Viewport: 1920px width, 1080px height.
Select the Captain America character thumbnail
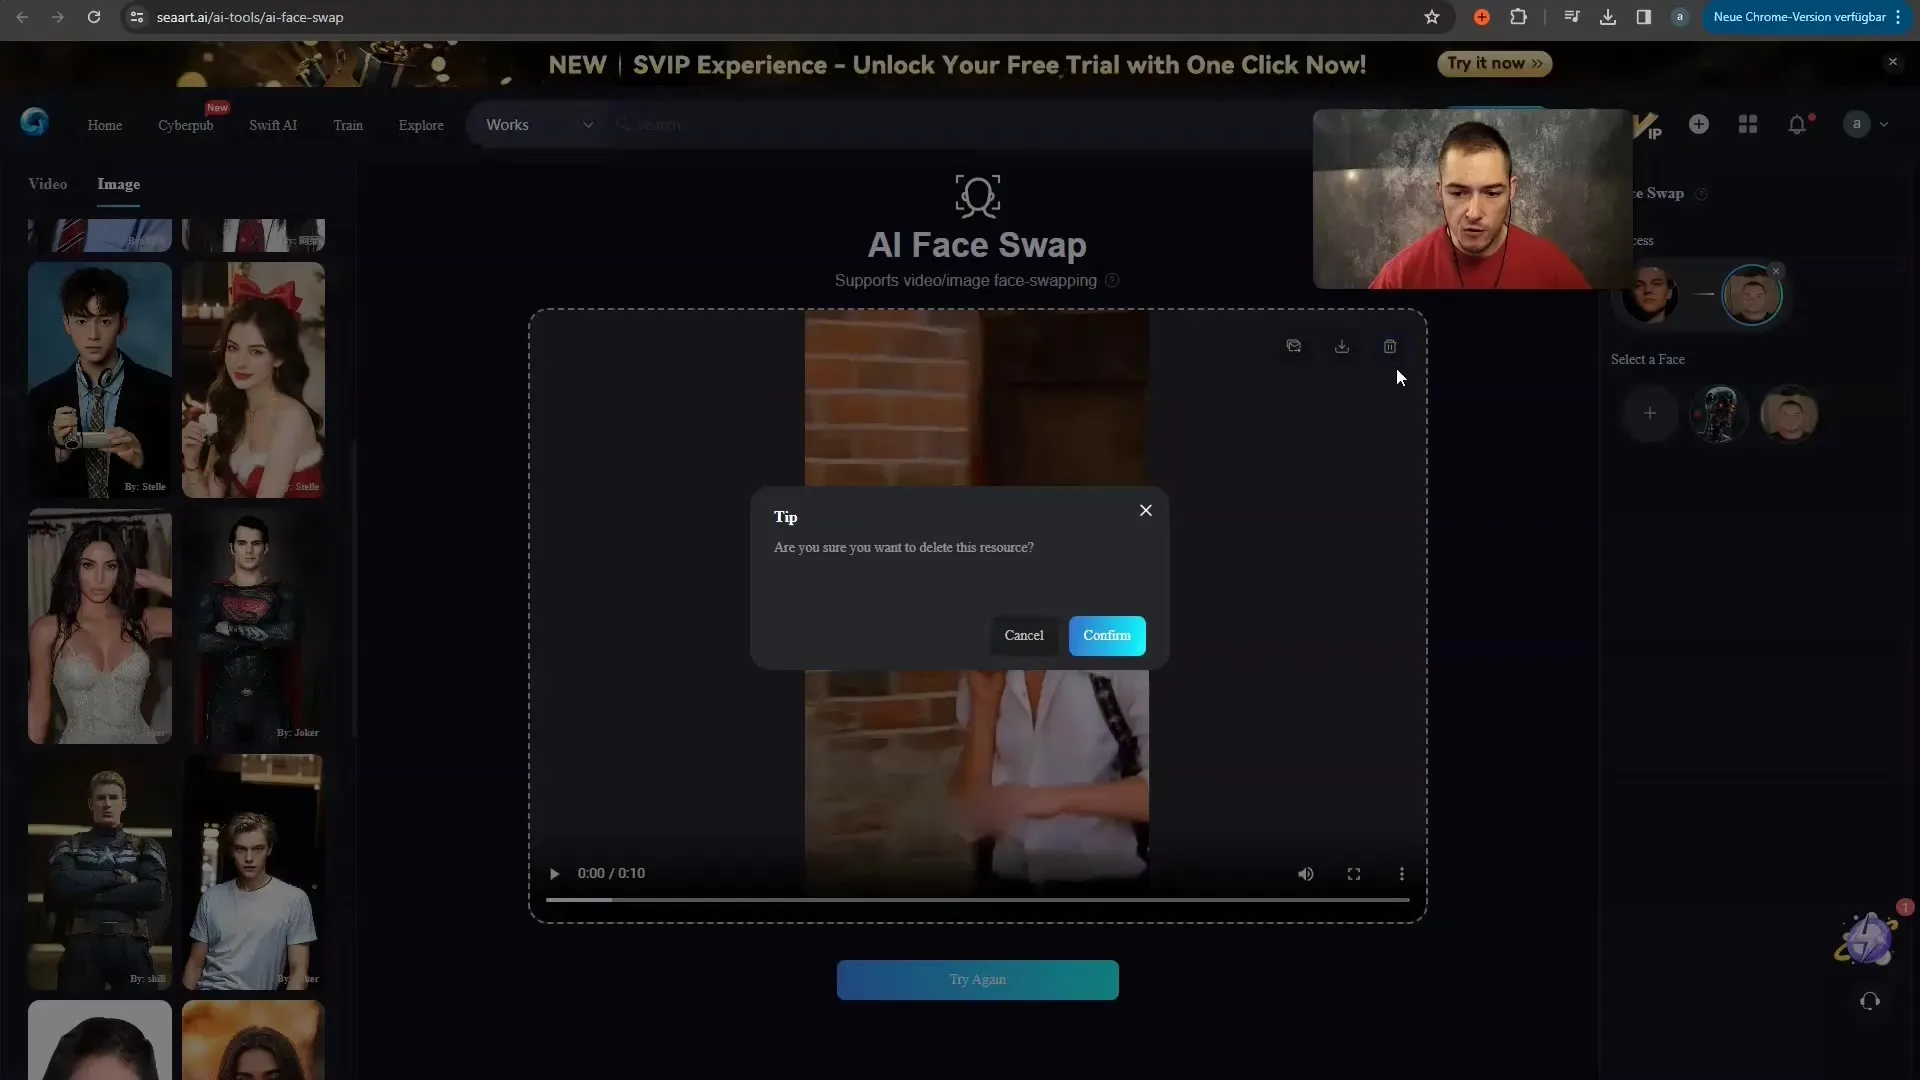[99, 870]
